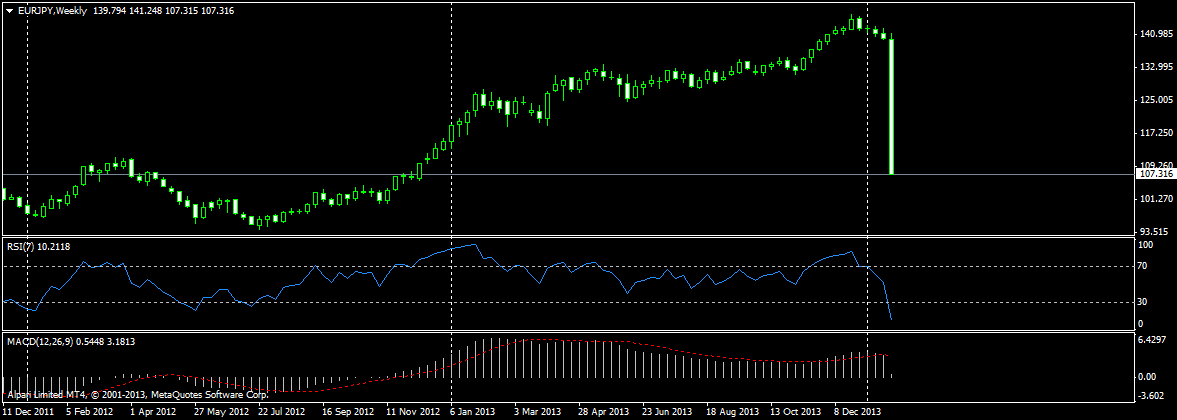Click the MACD scale value 0.00

coord(1148,376)
